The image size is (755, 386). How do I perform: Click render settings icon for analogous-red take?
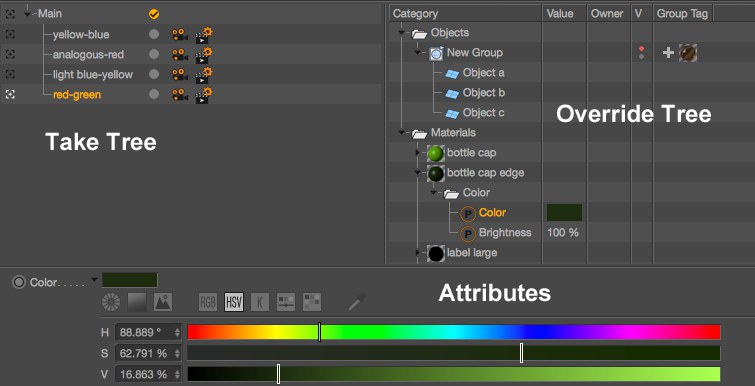[x=203, y=55]
